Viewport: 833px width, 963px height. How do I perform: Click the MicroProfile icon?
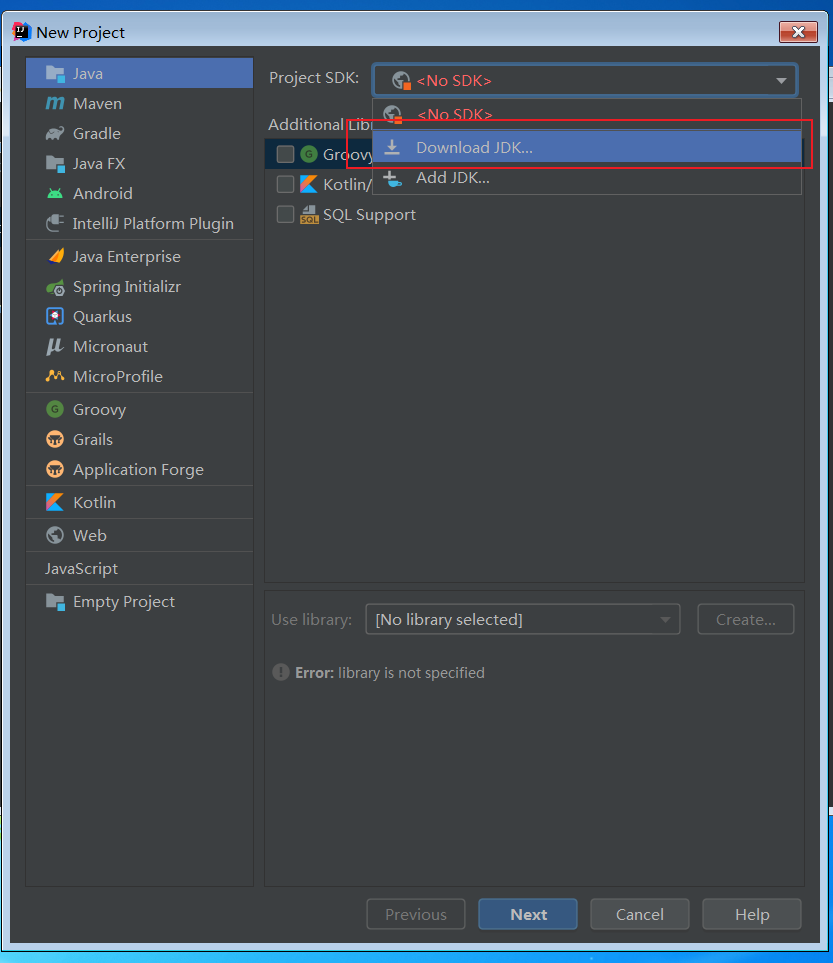55,376
